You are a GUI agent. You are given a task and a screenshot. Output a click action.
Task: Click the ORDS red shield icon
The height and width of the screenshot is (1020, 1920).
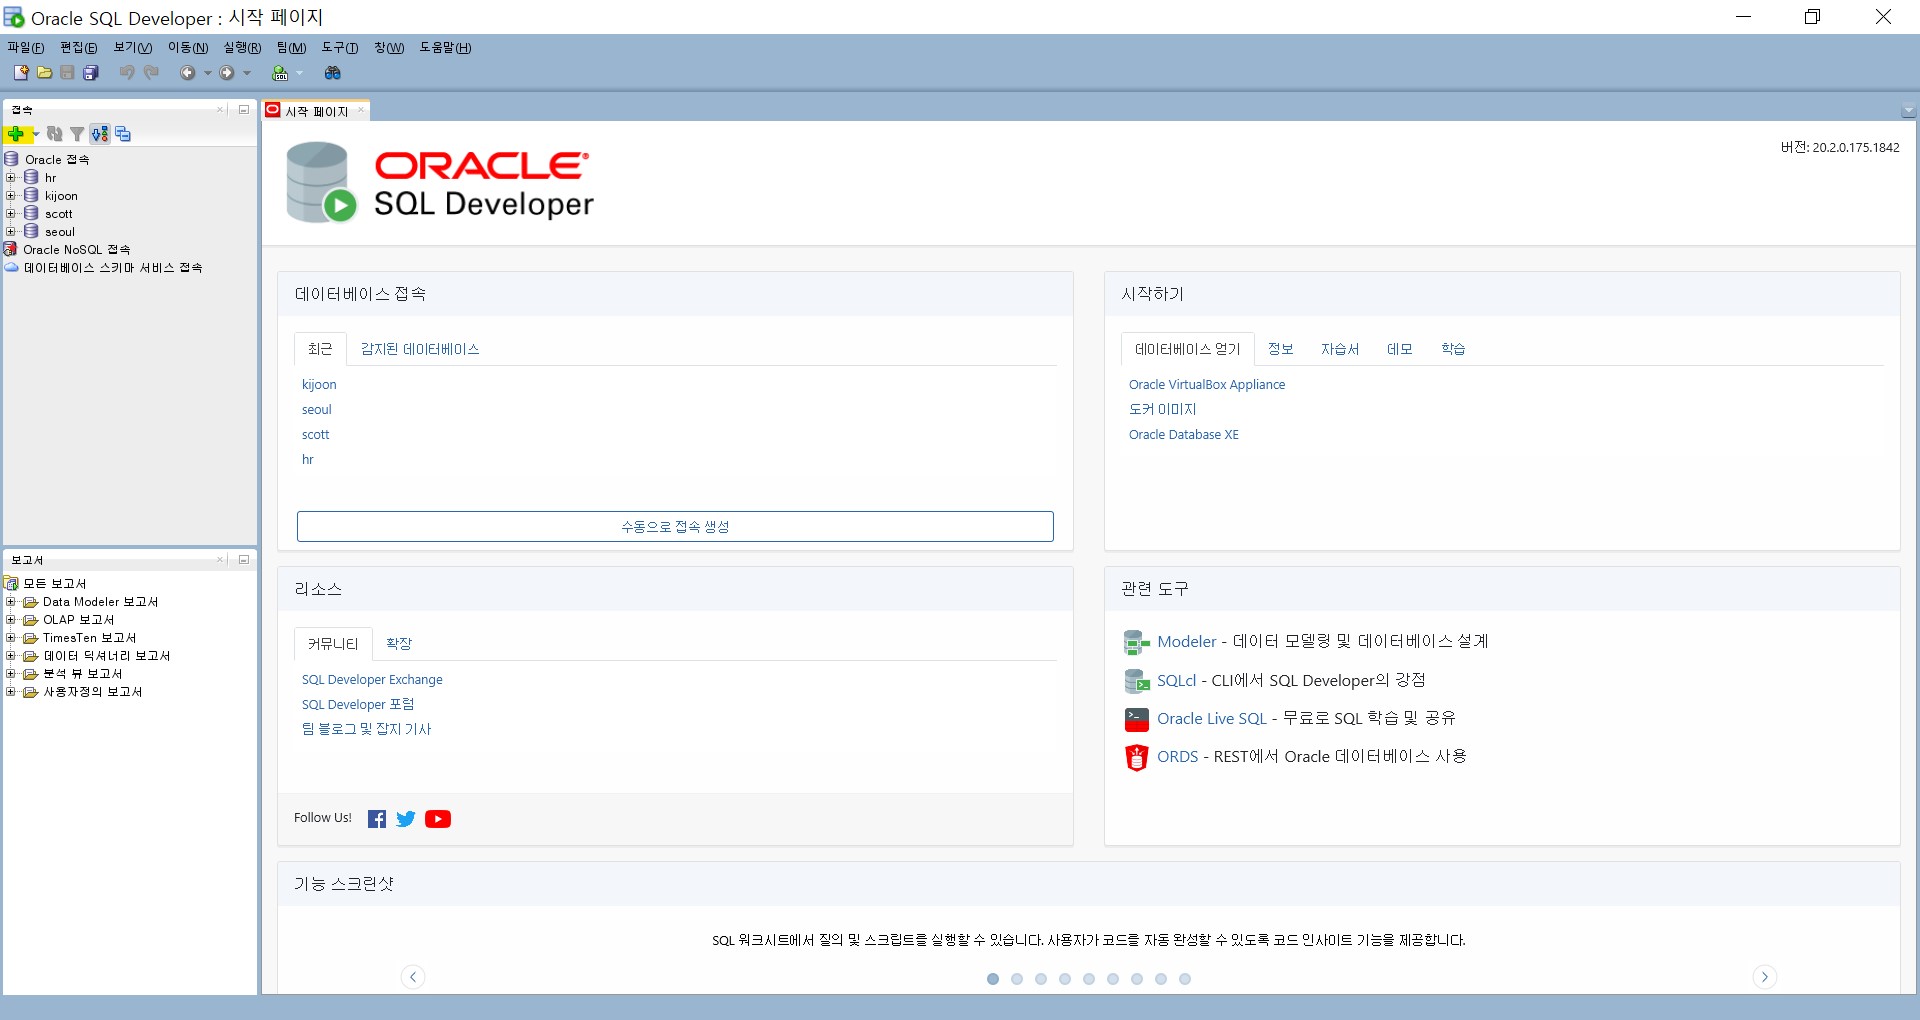[x=1137, y=757]
